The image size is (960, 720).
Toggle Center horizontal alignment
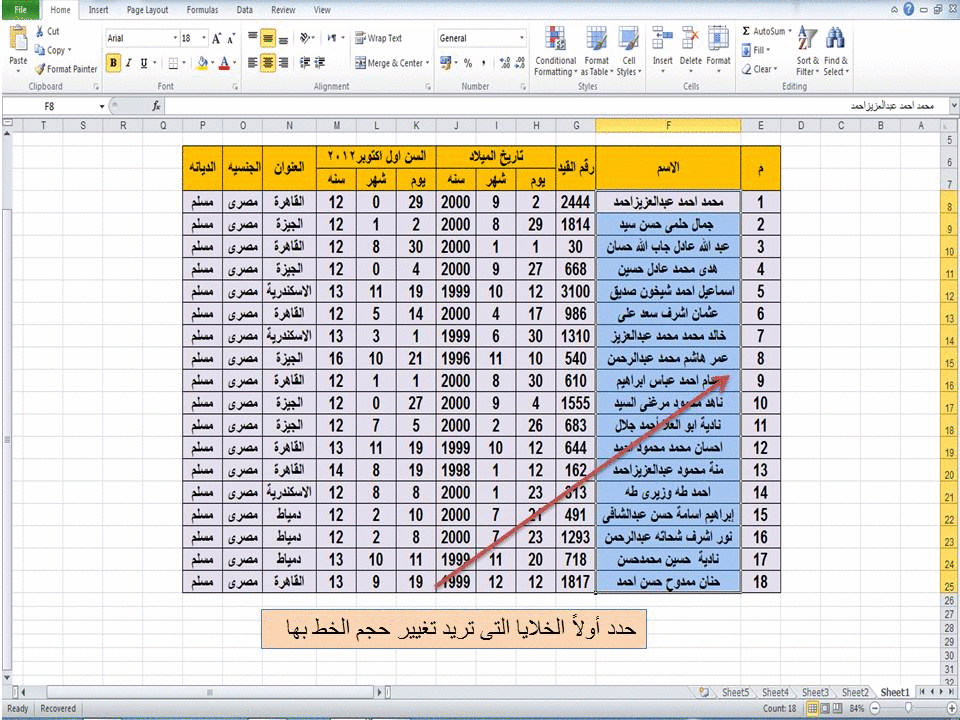tap(268, 62)
